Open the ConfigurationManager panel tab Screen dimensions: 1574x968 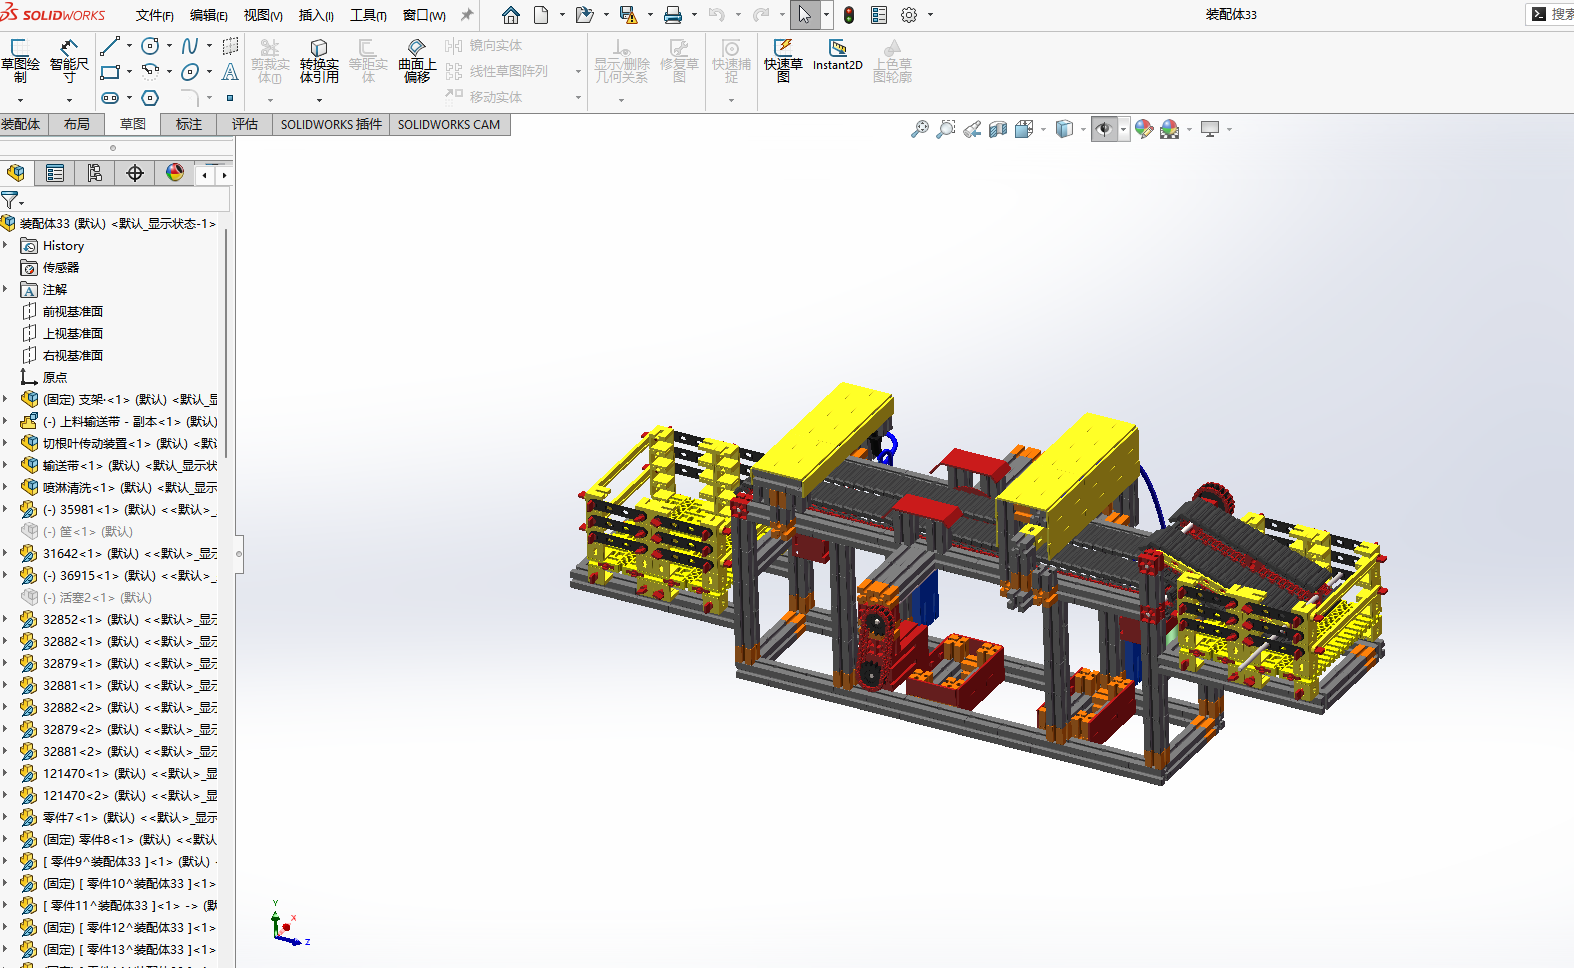click(x=95, y=173)
